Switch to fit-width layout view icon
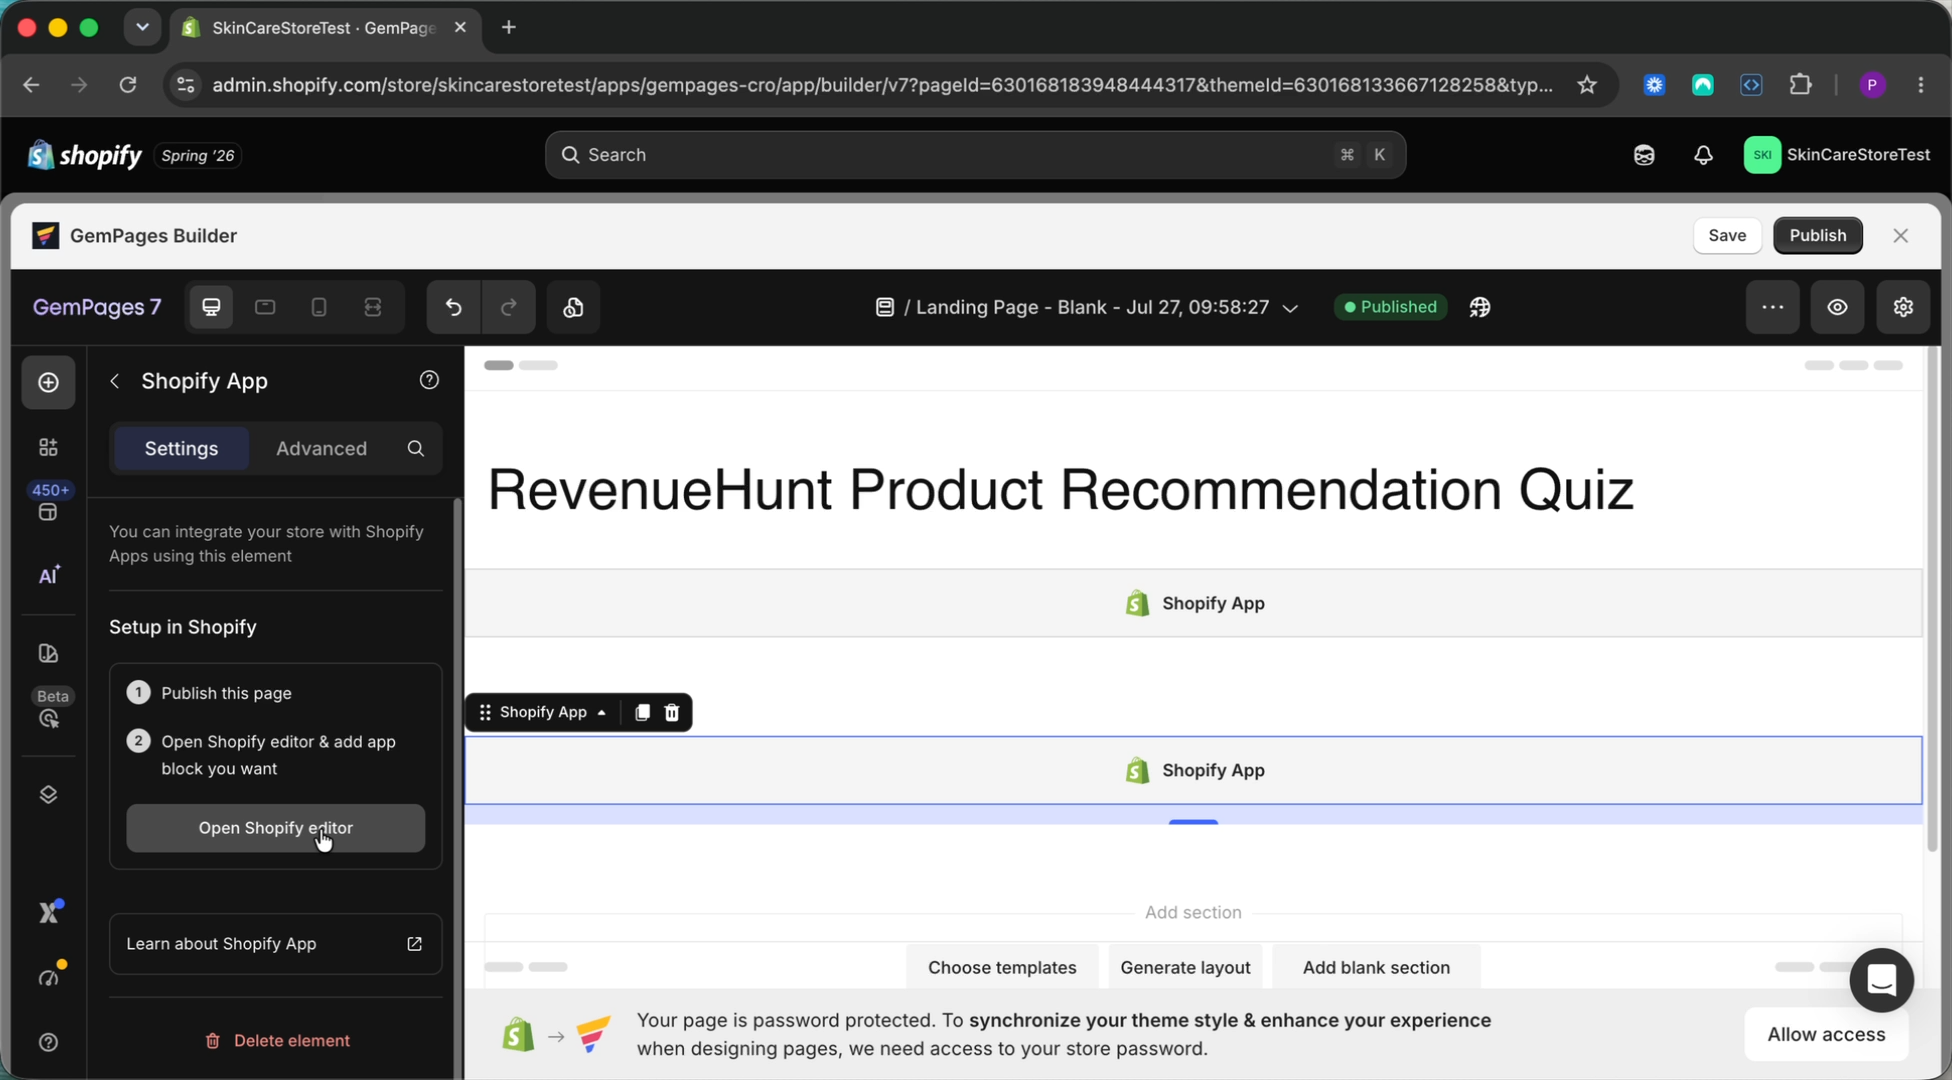This screenshot has width=1952, height=1080. point(373,307)
